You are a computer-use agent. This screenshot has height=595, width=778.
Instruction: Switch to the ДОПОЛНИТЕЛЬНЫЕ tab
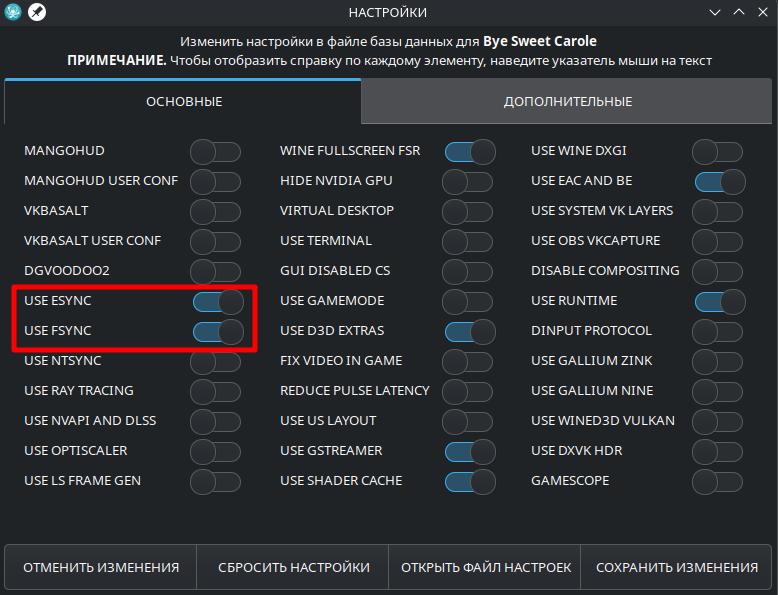[x=567, y=101]
